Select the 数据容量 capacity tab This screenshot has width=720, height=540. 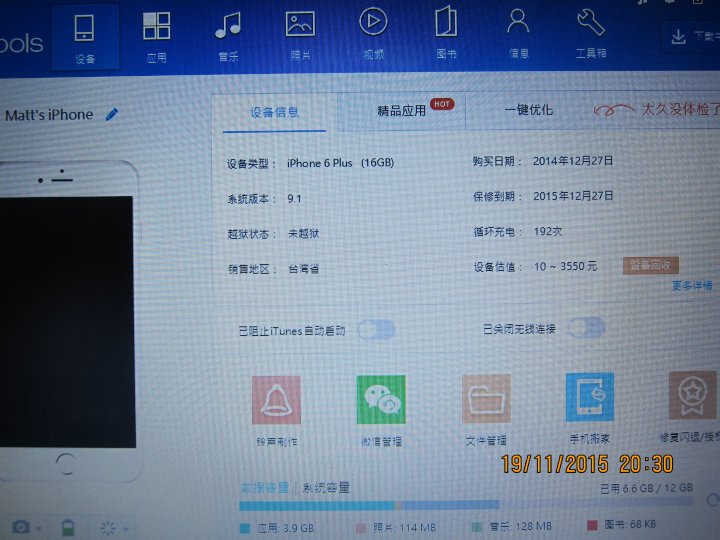[264, 488]
